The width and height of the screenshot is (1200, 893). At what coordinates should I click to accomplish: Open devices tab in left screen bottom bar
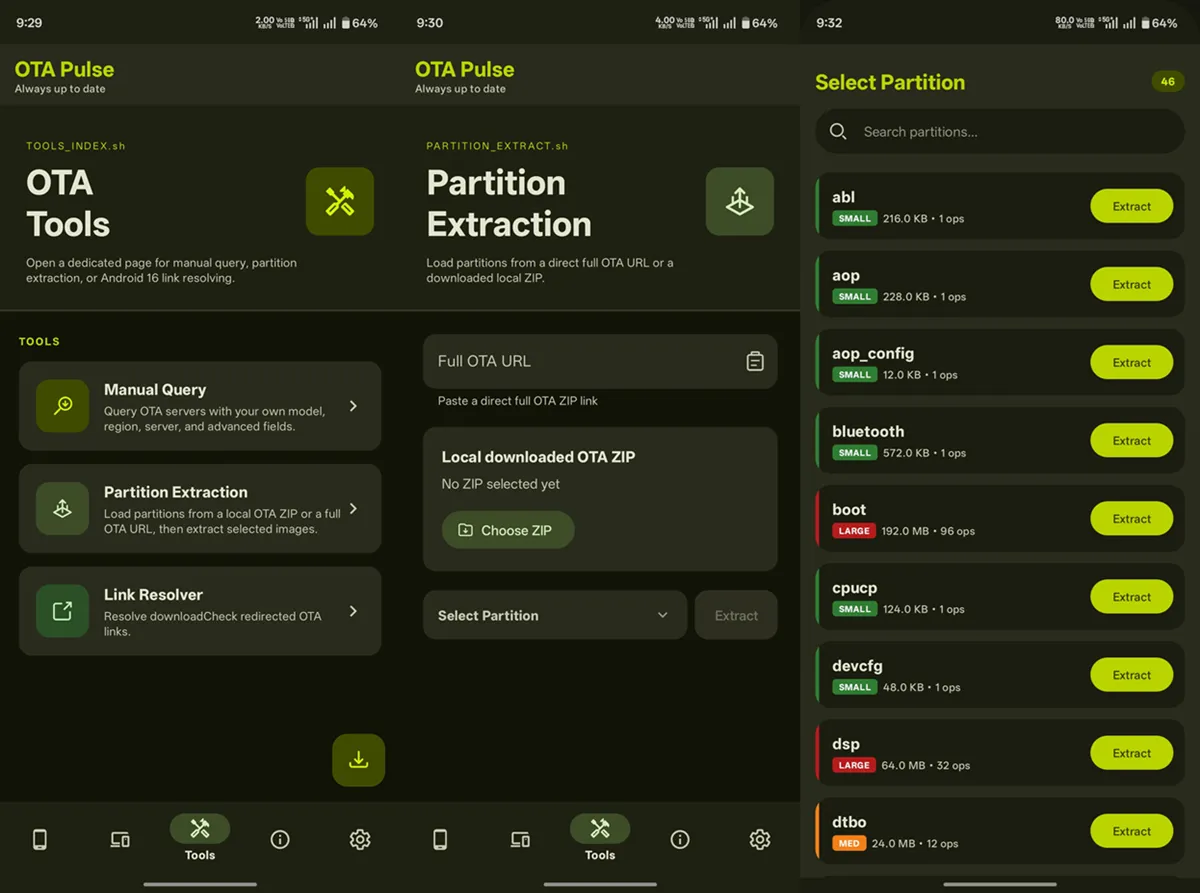click(120, 840)
